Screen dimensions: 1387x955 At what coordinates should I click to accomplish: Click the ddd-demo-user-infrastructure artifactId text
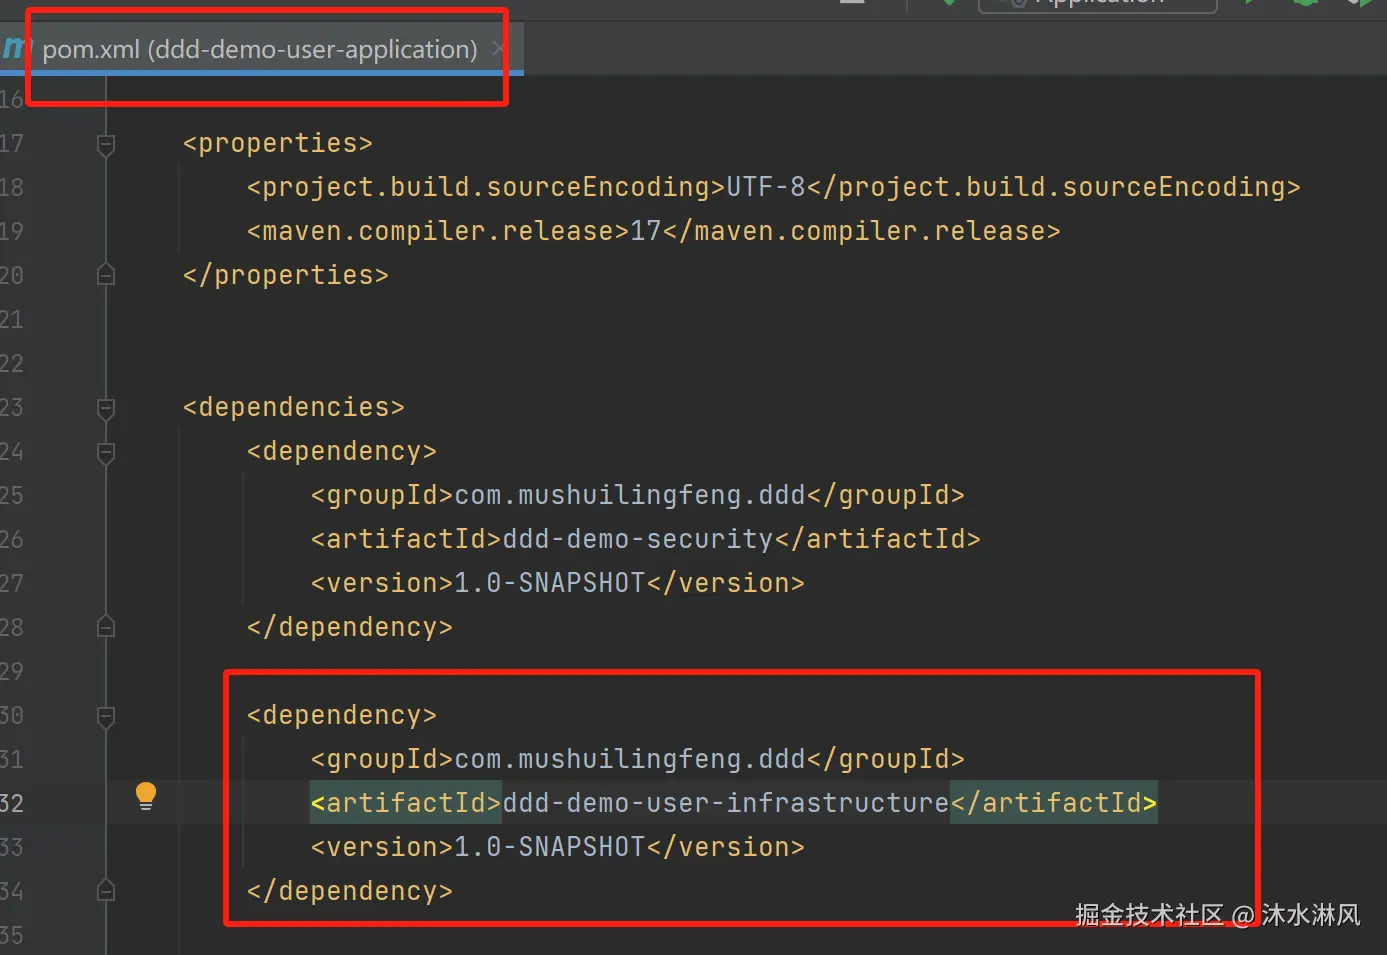tap(726, 803)
